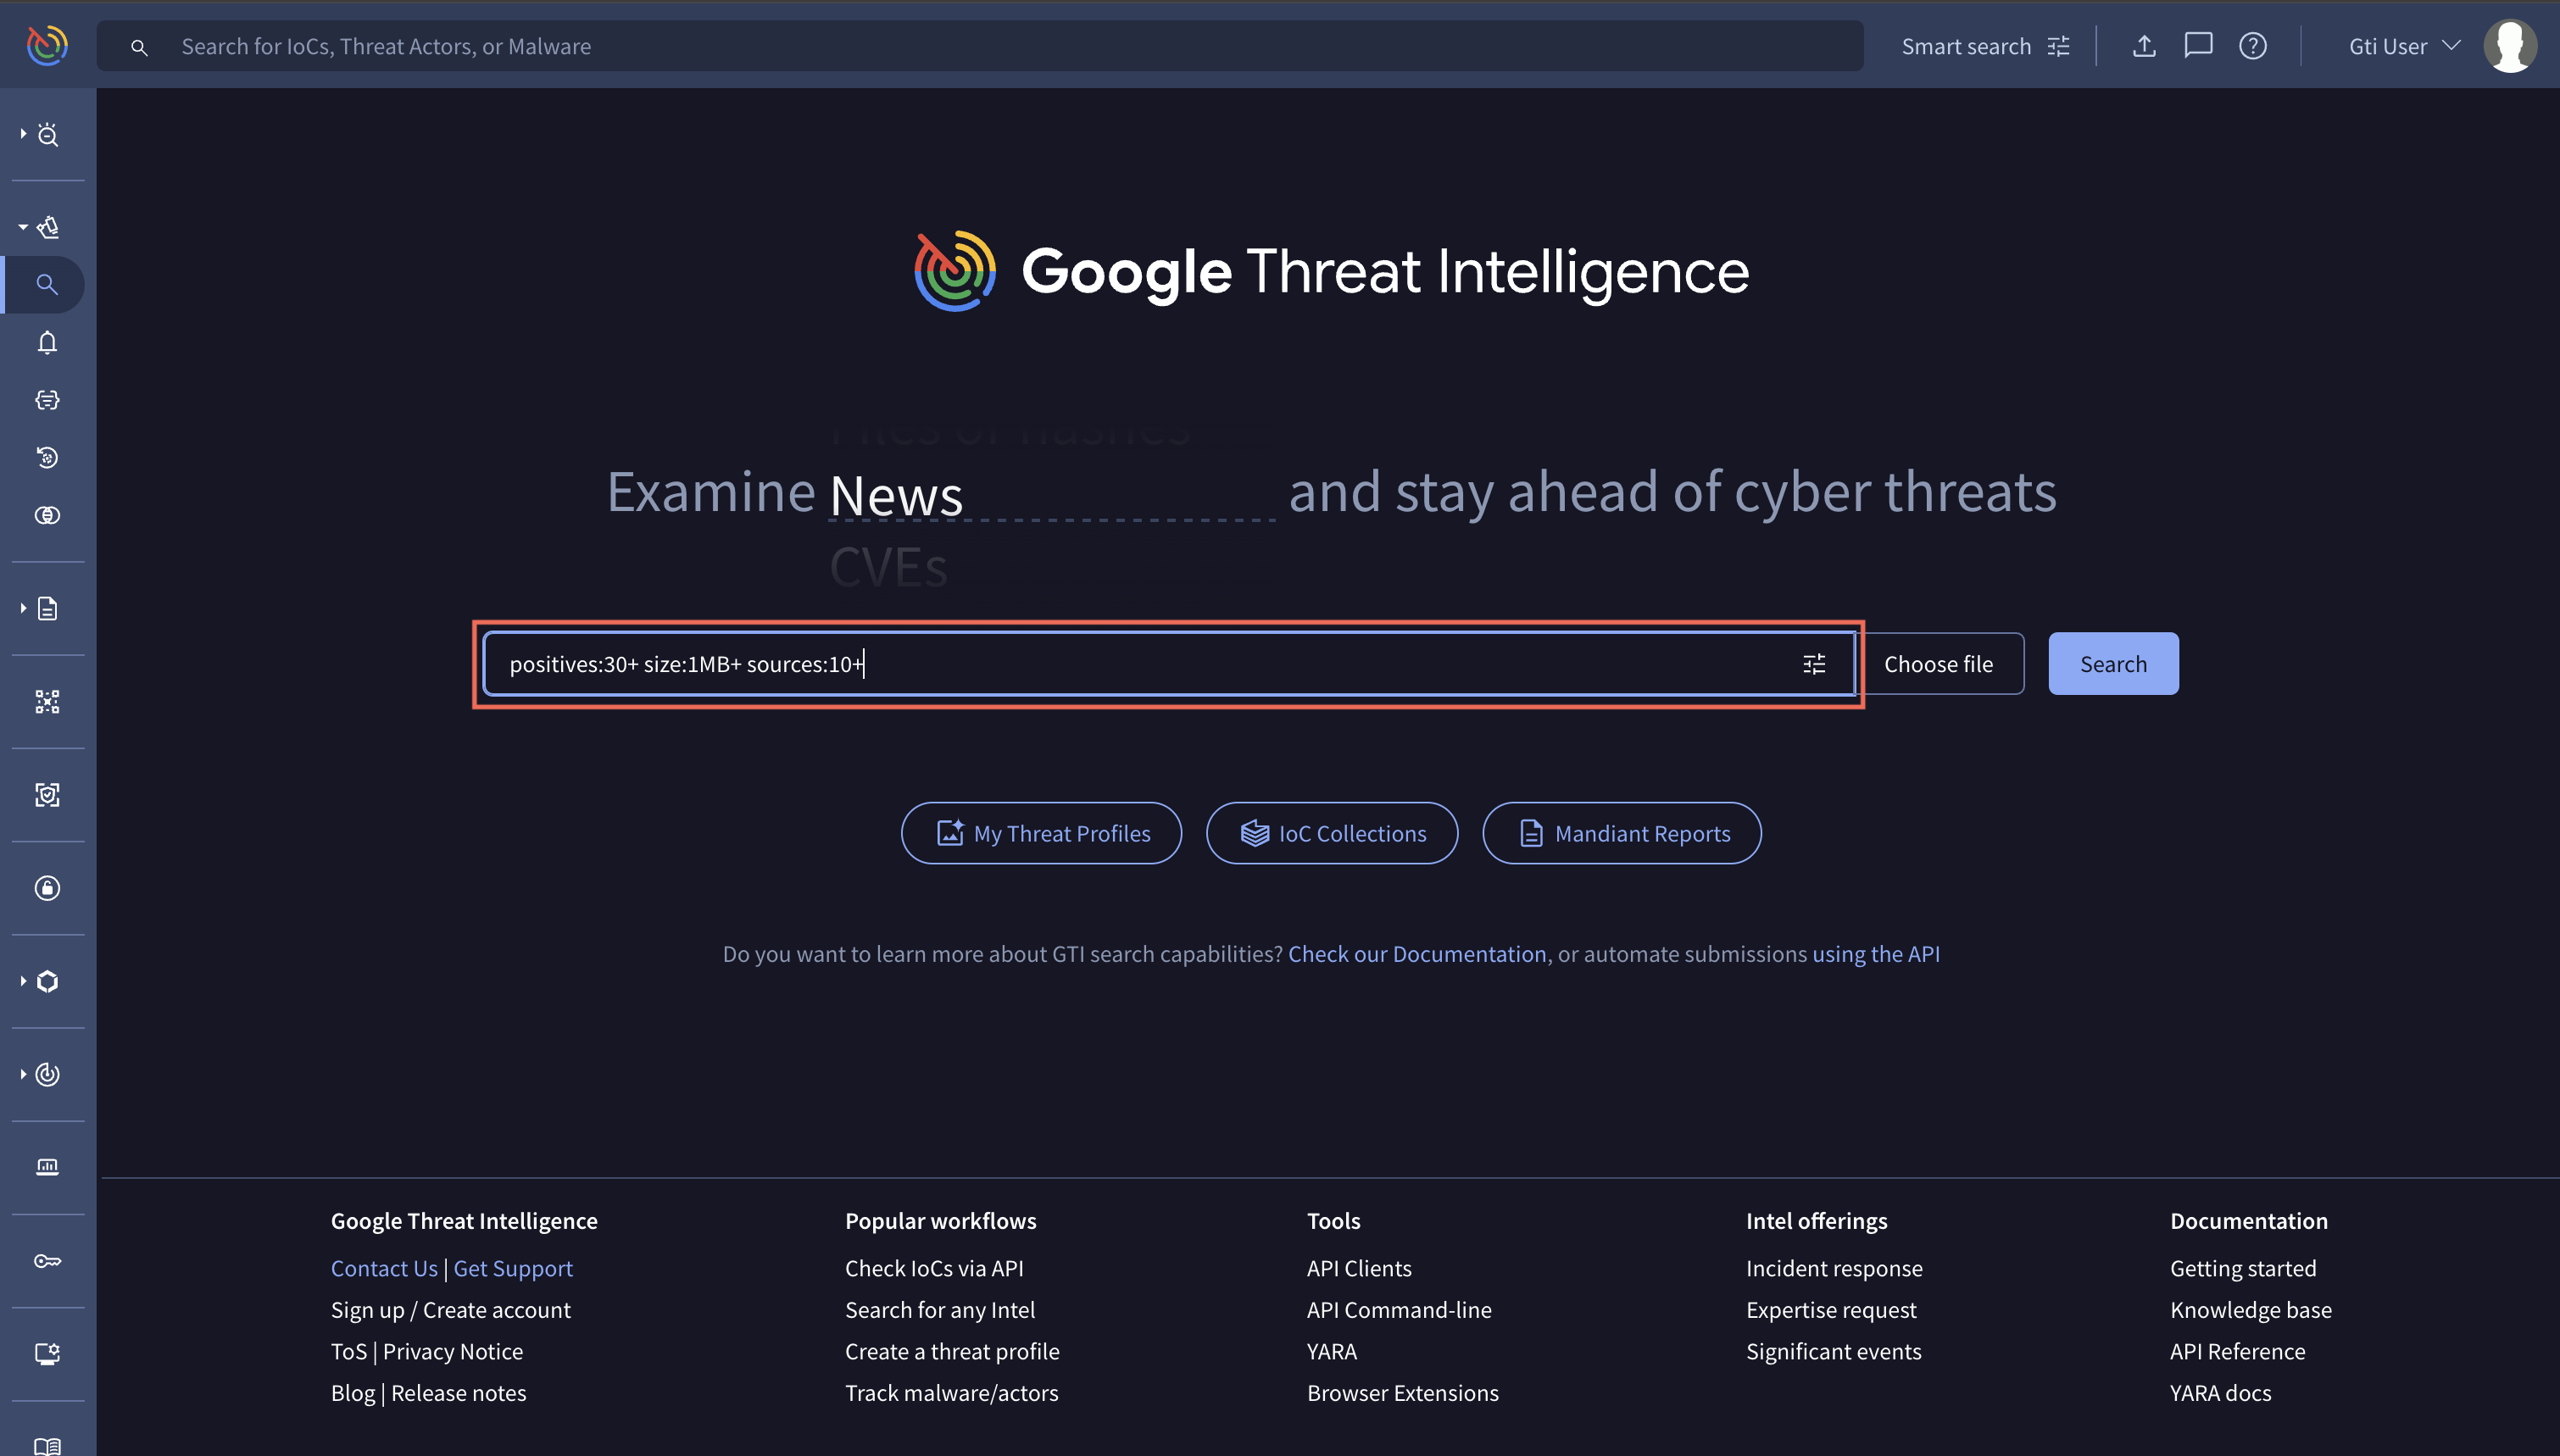Image resolution: width=2560 pixels, height=1456 pixels.
Task: Select the dashboard overview icon
Action: 47,1166
